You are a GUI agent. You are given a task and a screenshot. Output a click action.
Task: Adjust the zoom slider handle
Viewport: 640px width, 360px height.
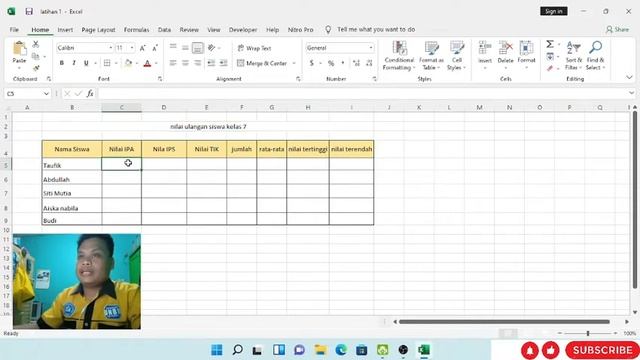(x=588, y=333)
